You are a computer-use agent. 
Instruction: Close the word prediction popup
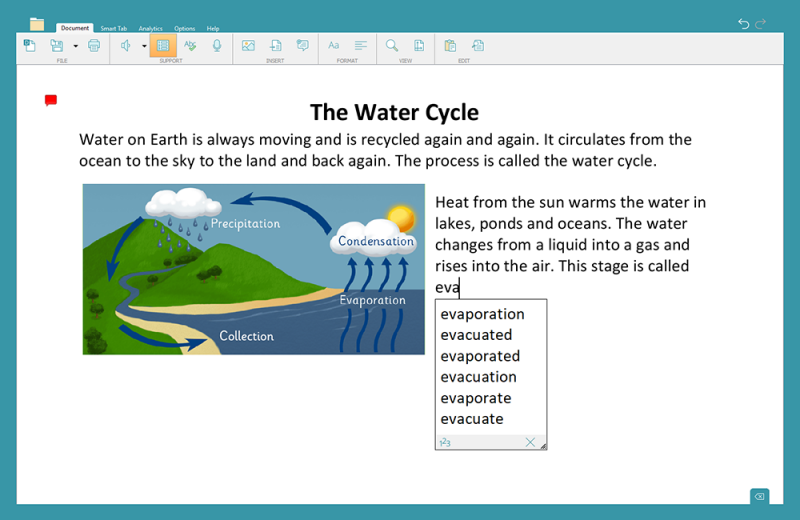click(530, 442)
